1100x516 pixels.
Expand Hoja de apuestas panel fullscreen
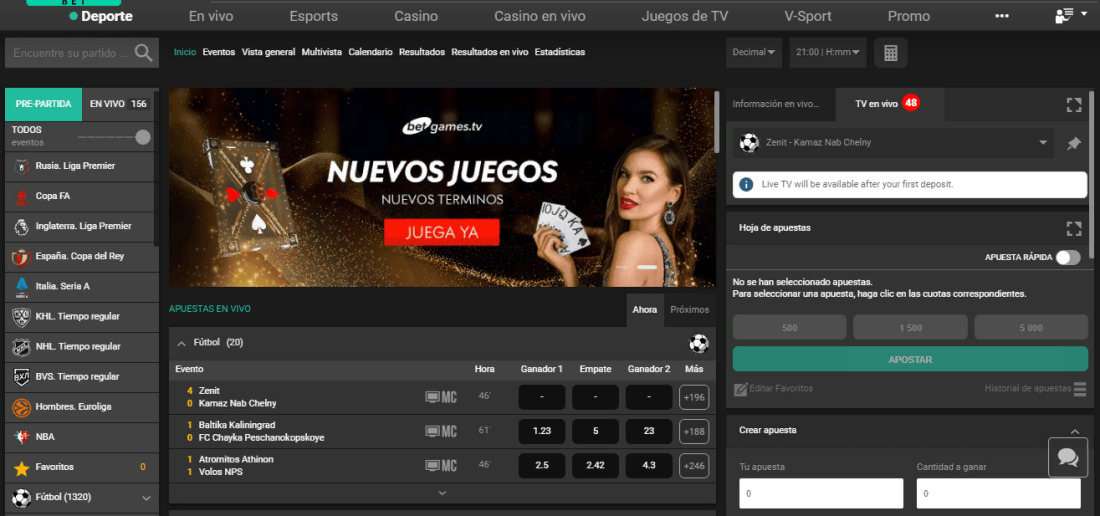(x=1073, y=228)
